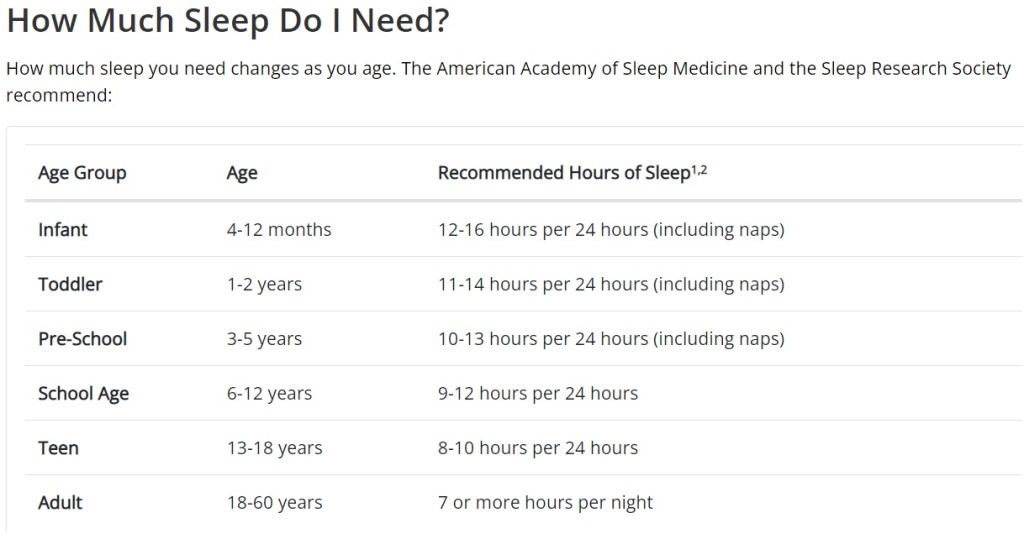Select the "Infant" row label
The image size is (1024, 544).
click(63, 230)
